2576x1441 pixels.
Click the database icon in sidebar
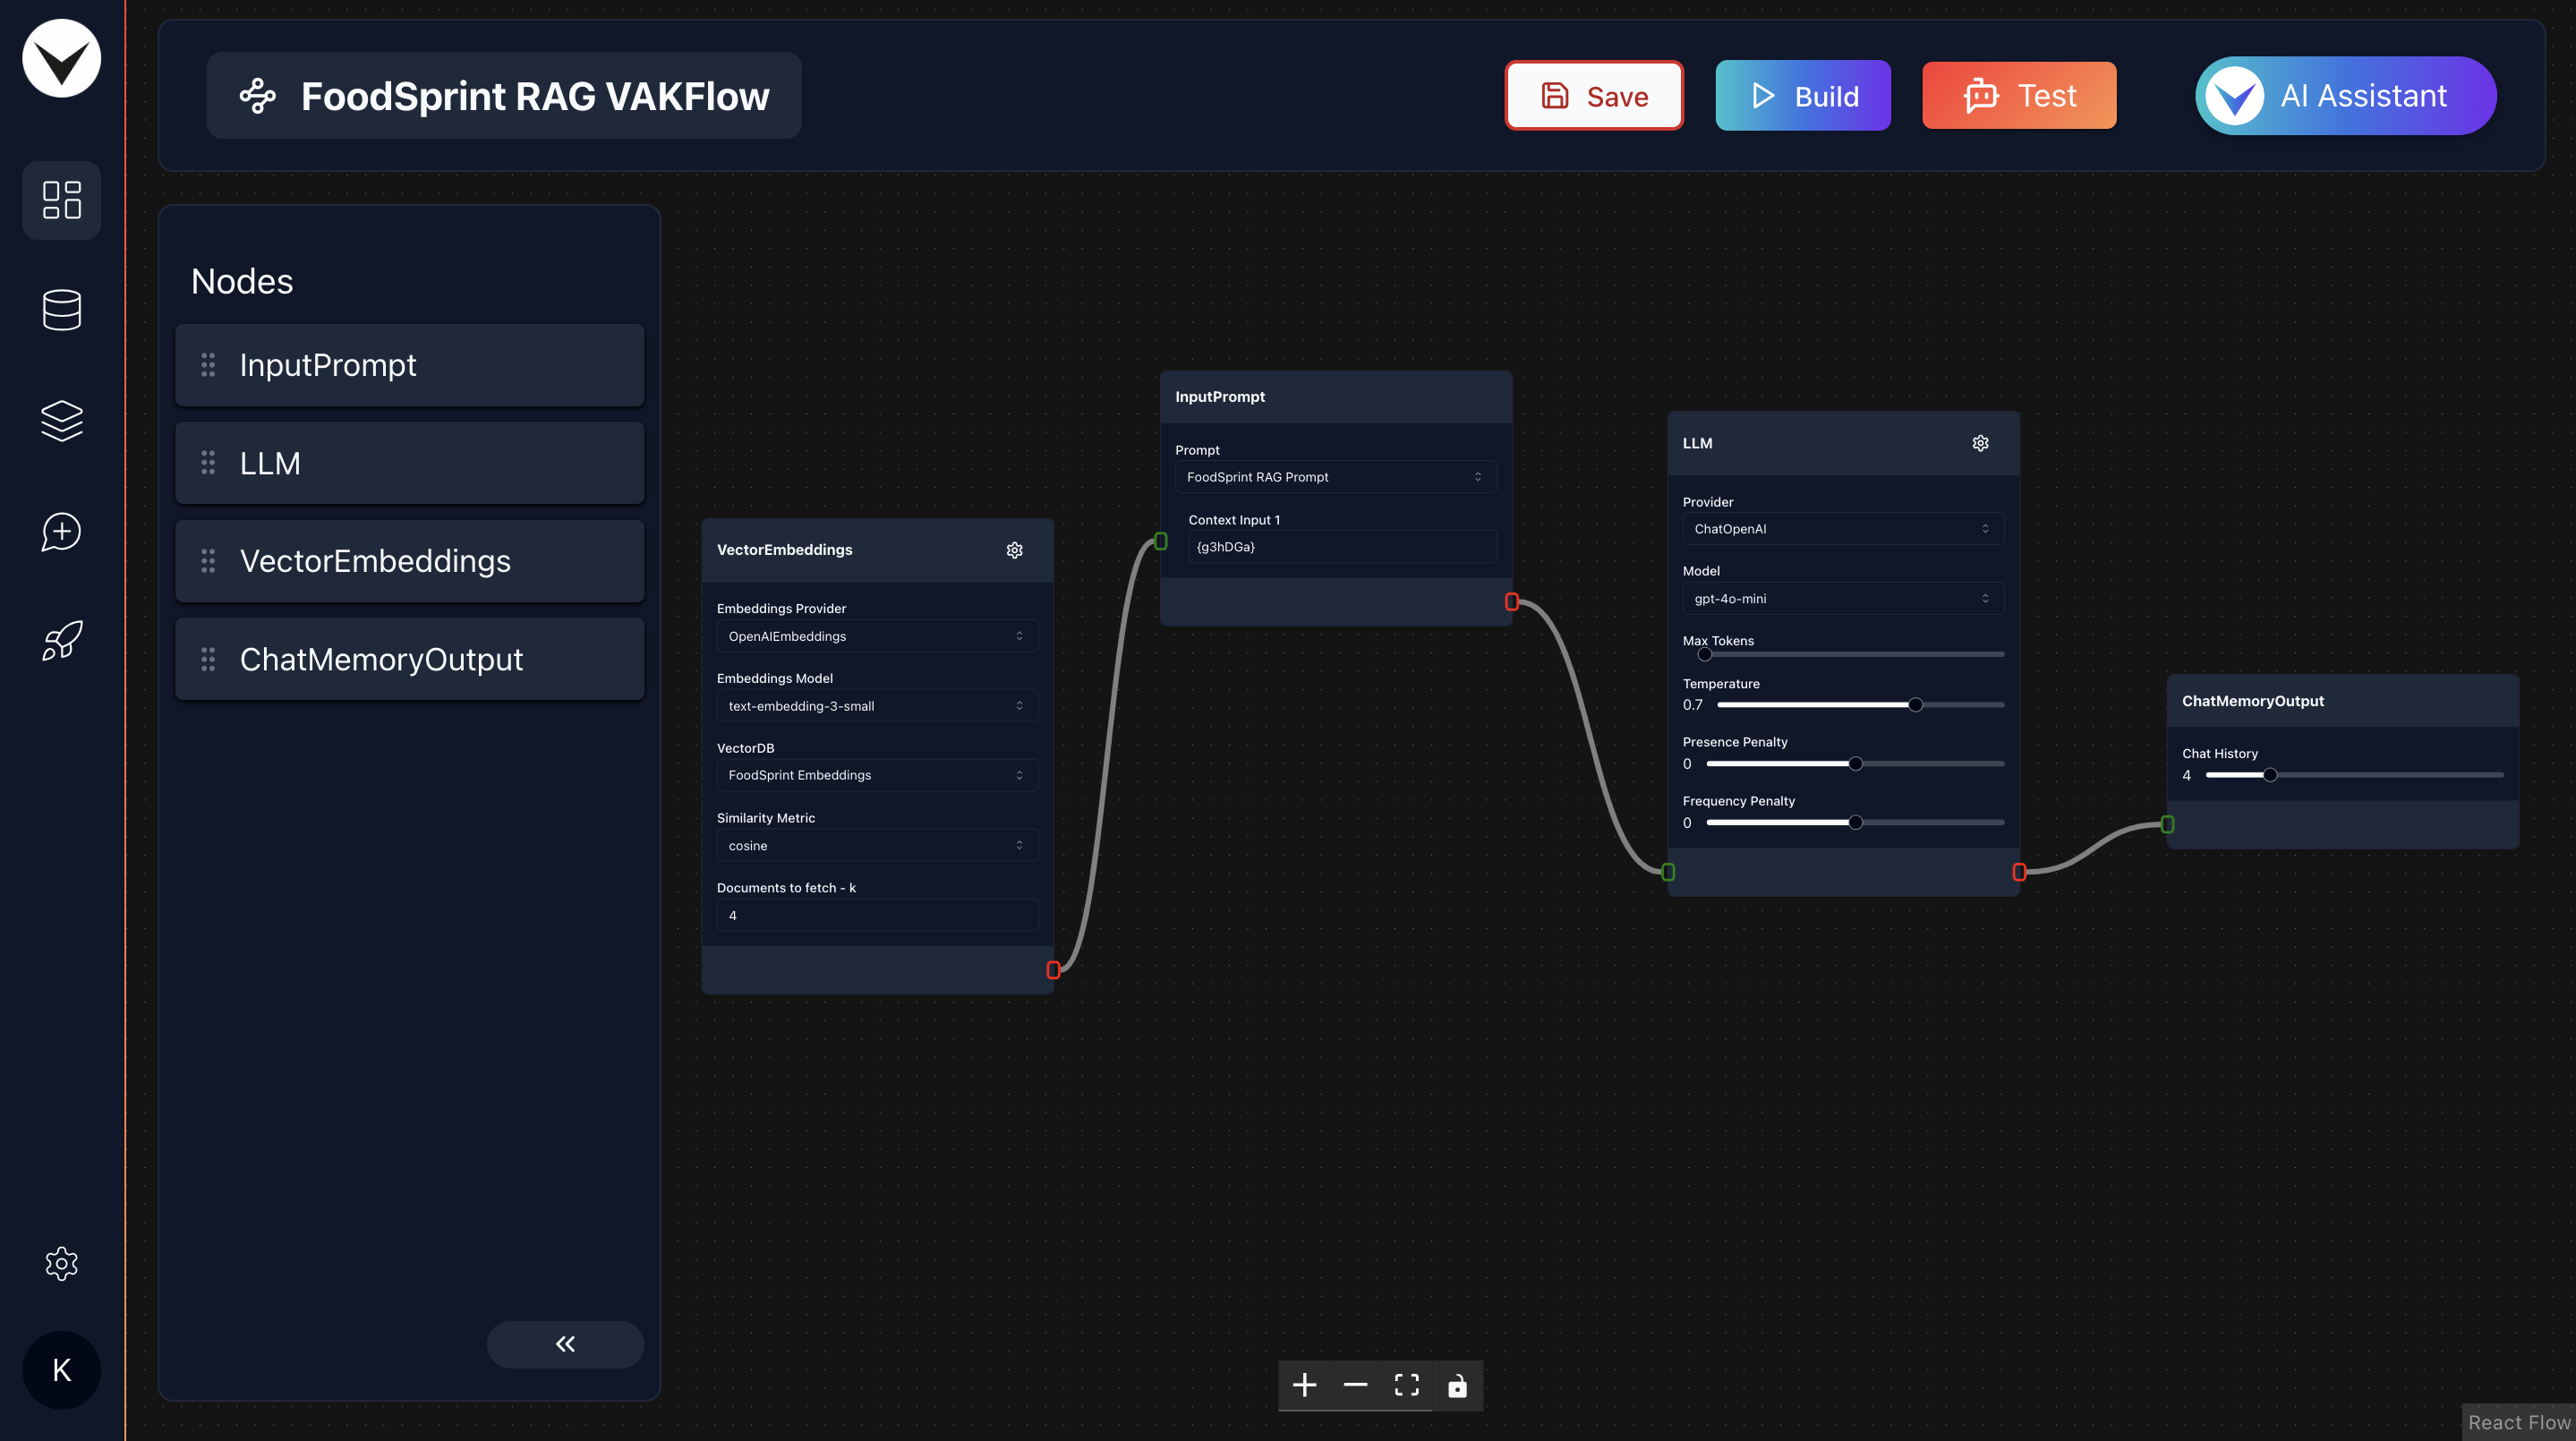click(x=61, y=310)
